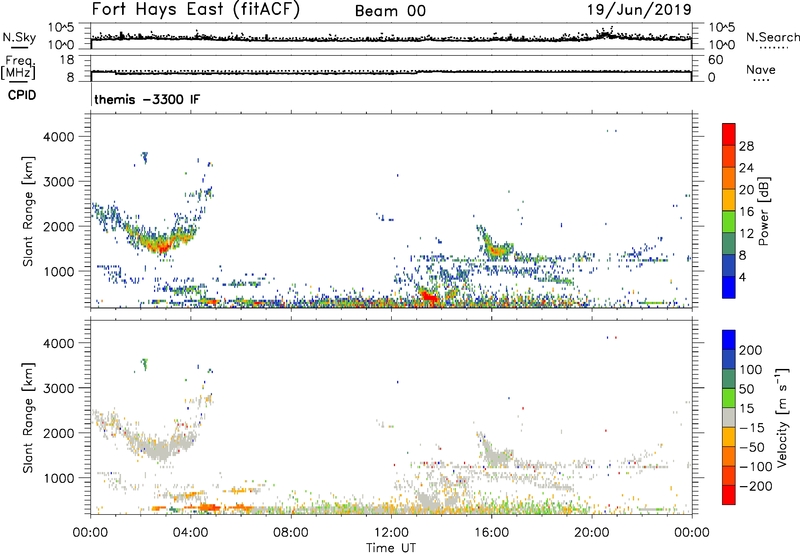The height and width of the screenshot is (554, 800).
Task: Click the date '19/Jun/2019'
Action: tap(639, 10)
